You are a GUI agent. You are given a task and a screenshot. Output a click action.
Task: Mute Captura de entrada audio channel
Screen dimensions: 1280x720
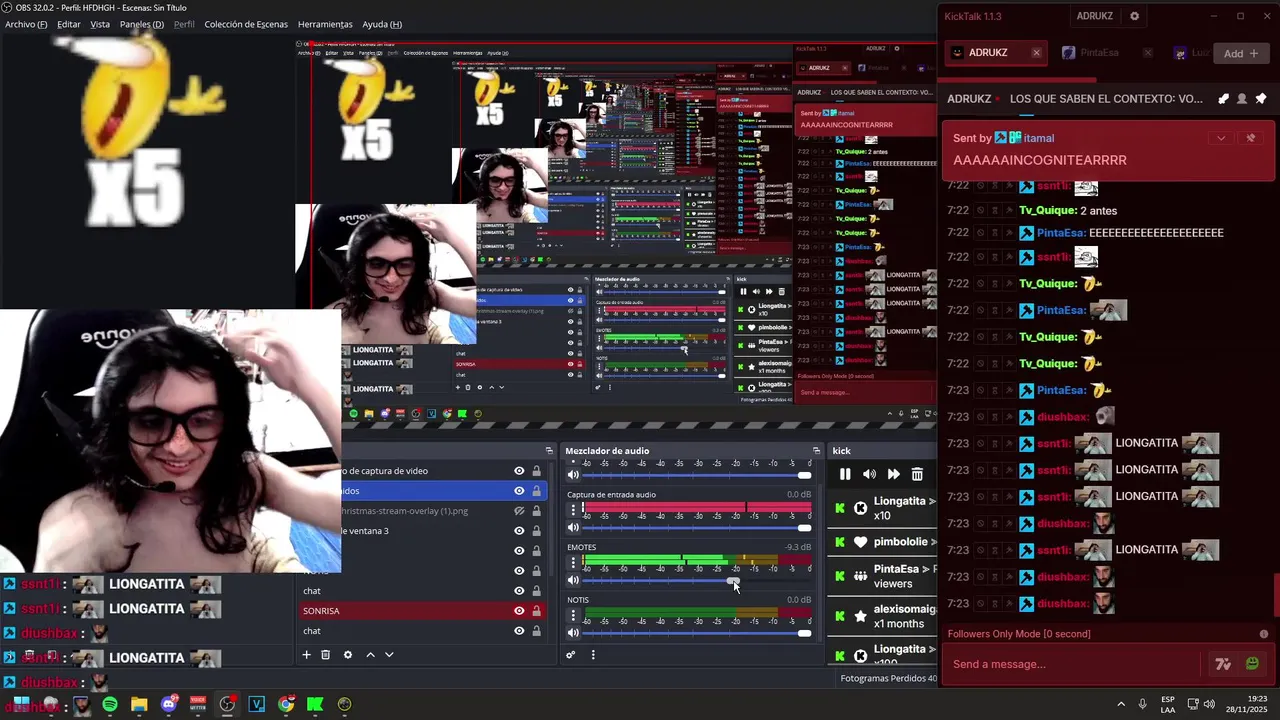tap(573, 527)
